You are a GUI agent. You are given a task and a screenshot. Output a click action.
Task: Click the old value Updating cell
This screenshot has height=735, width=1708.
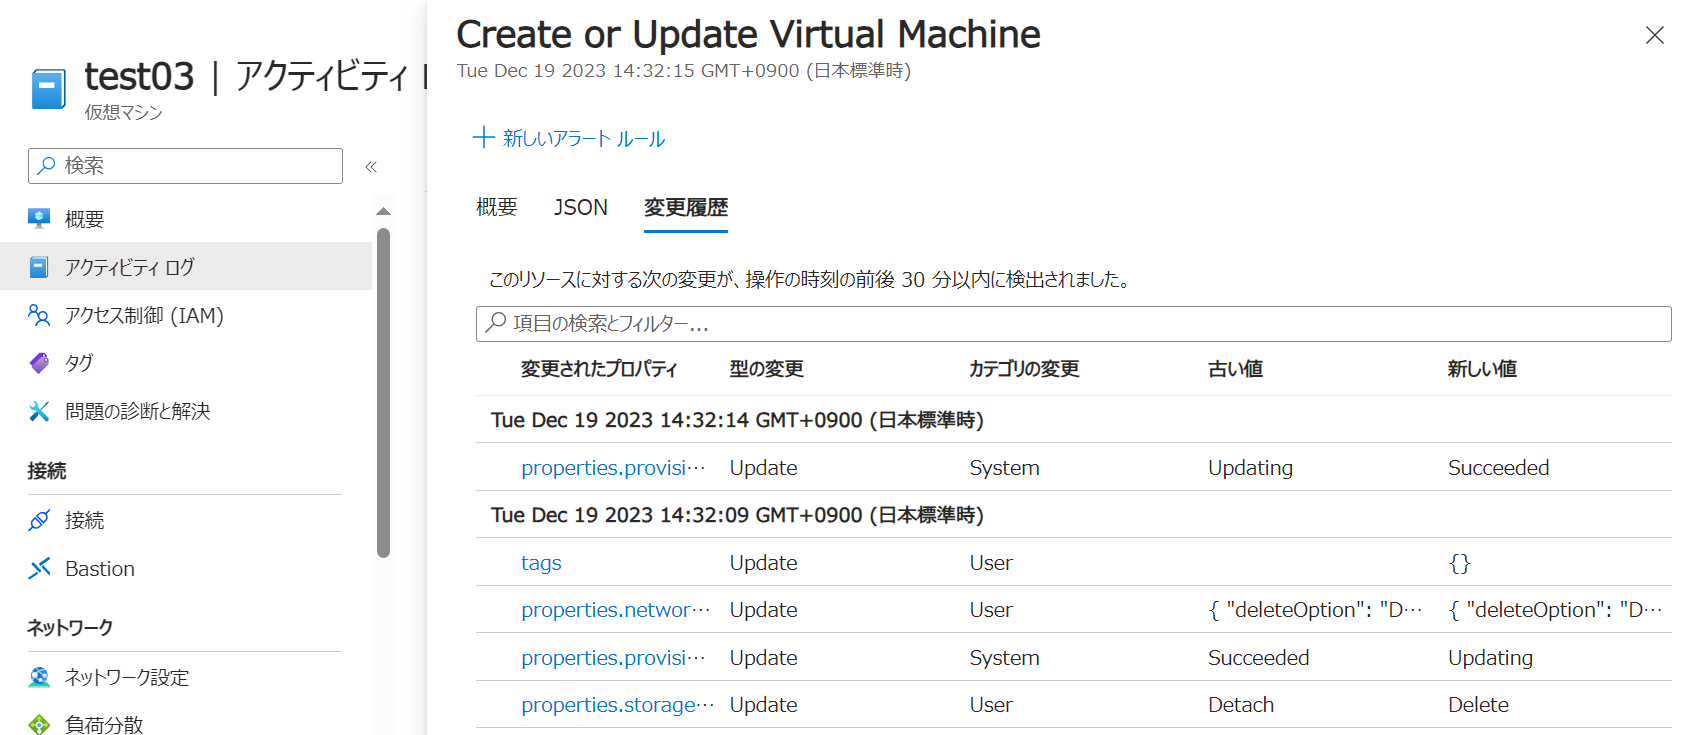coord(1250,468)
